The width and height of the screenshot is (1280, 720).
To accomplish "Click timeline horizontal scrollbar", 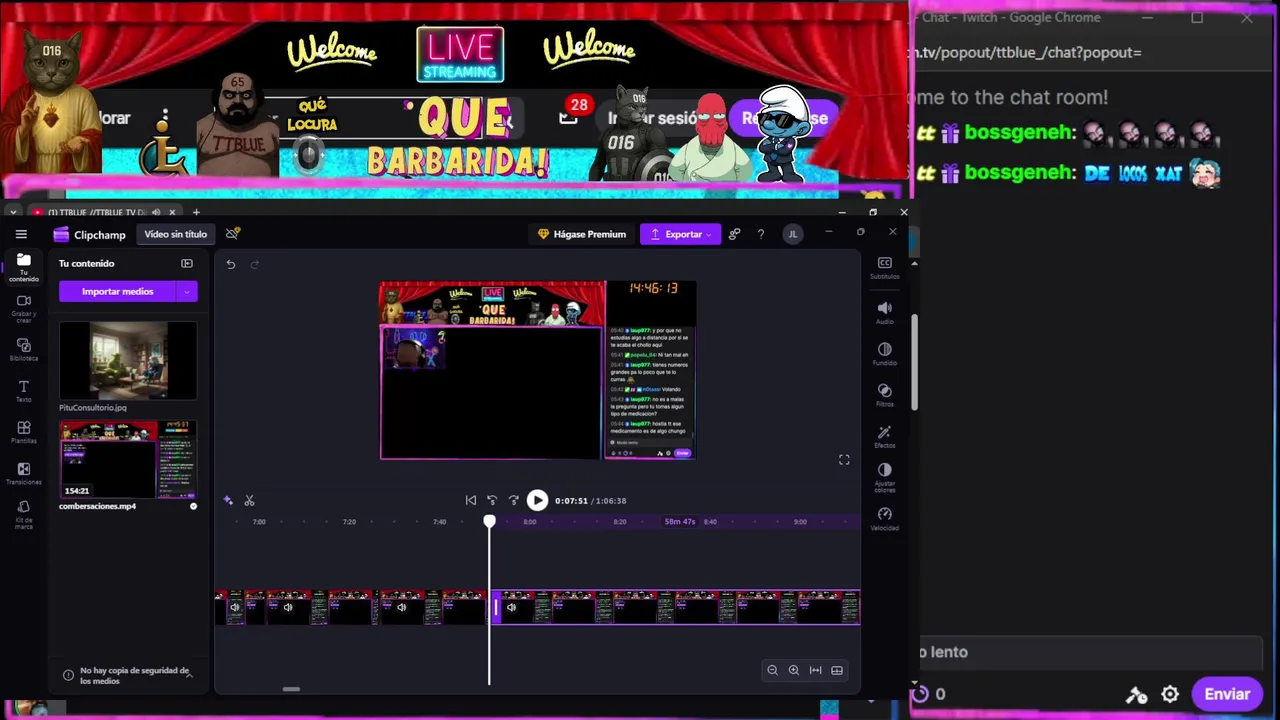I will point(291,688).
